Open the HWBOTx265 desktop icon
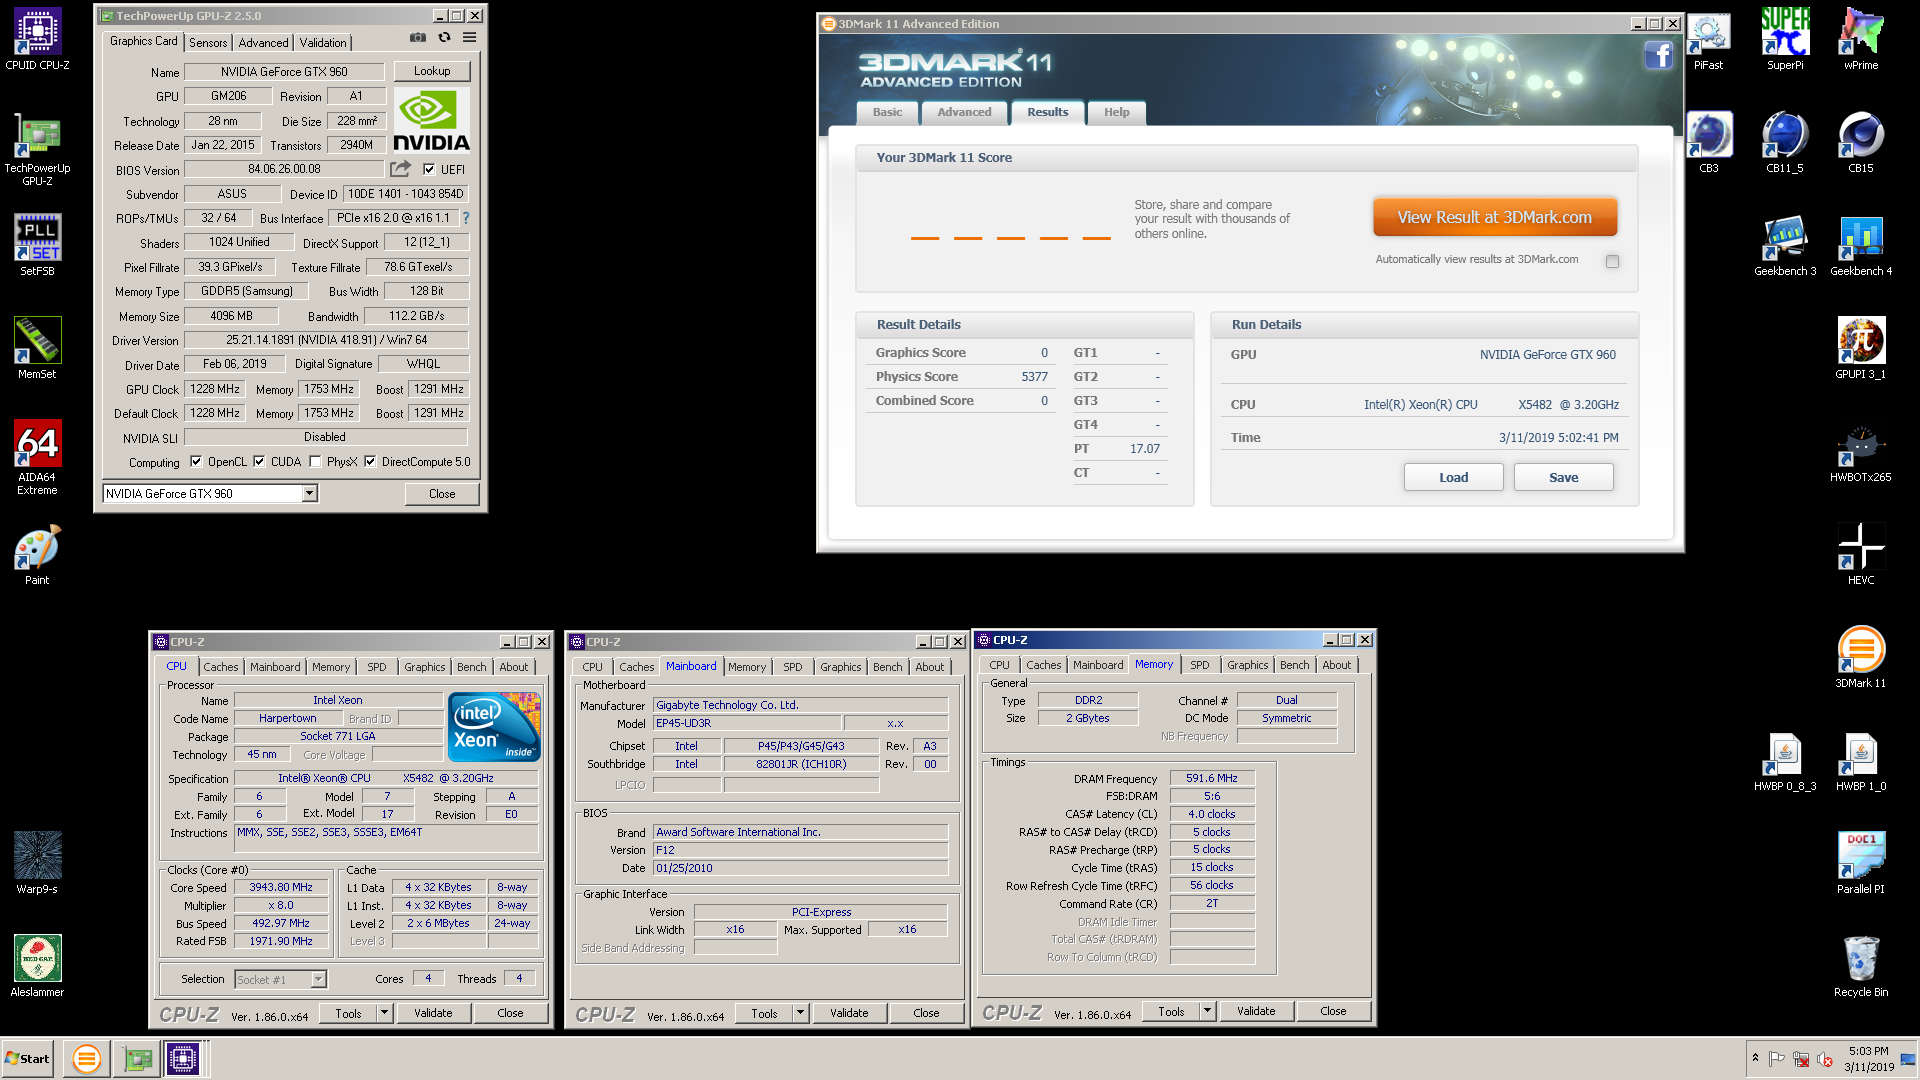The image size is (1920, 1080). pyautogui.click(x=1861, y=451)
